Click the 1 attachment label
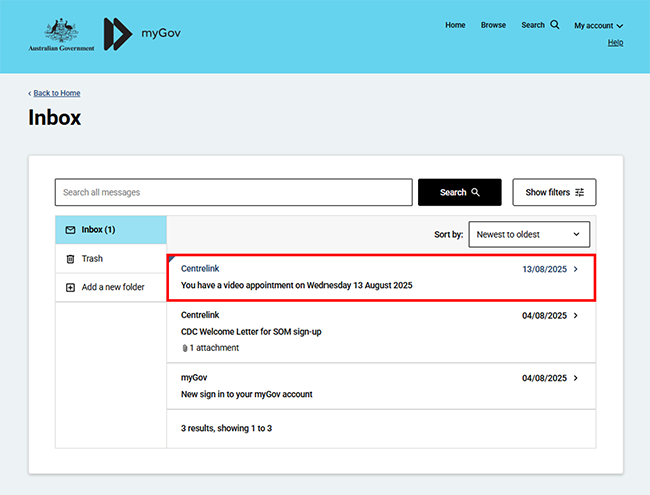Screen dimensions: 650x495 point(214,348)
